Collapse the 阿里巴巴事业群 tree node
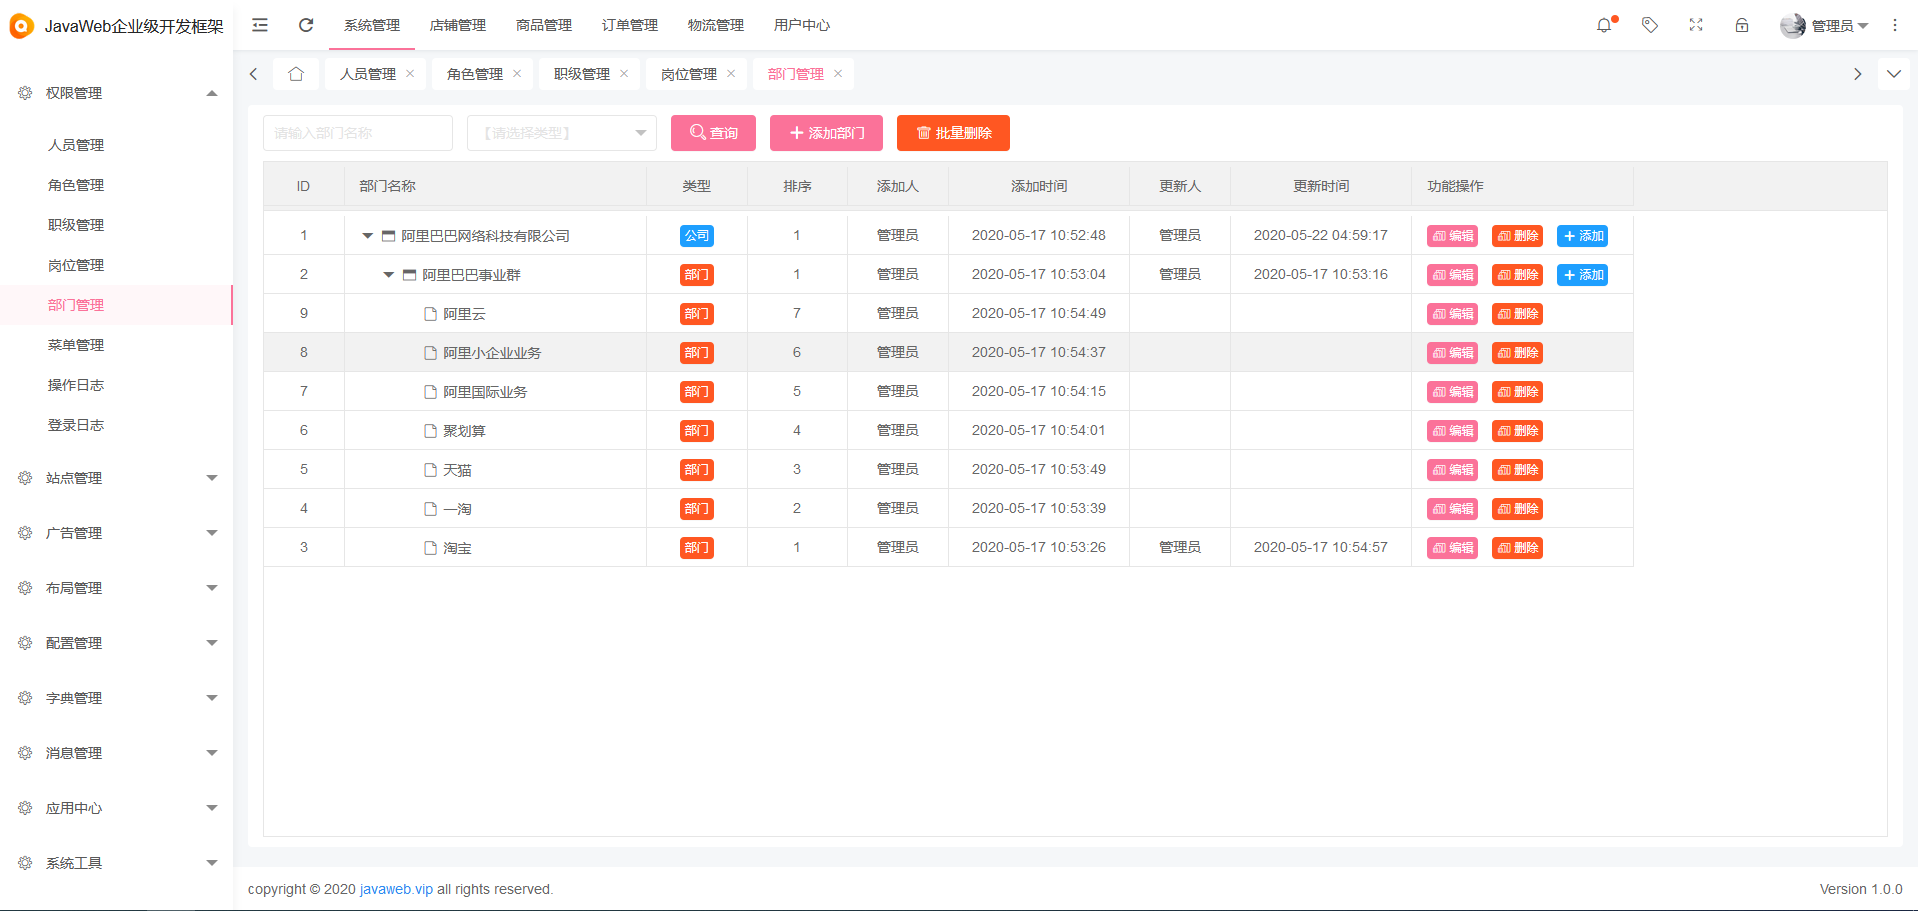Viewport: 1918px width, 911px height. pos(388,274)
